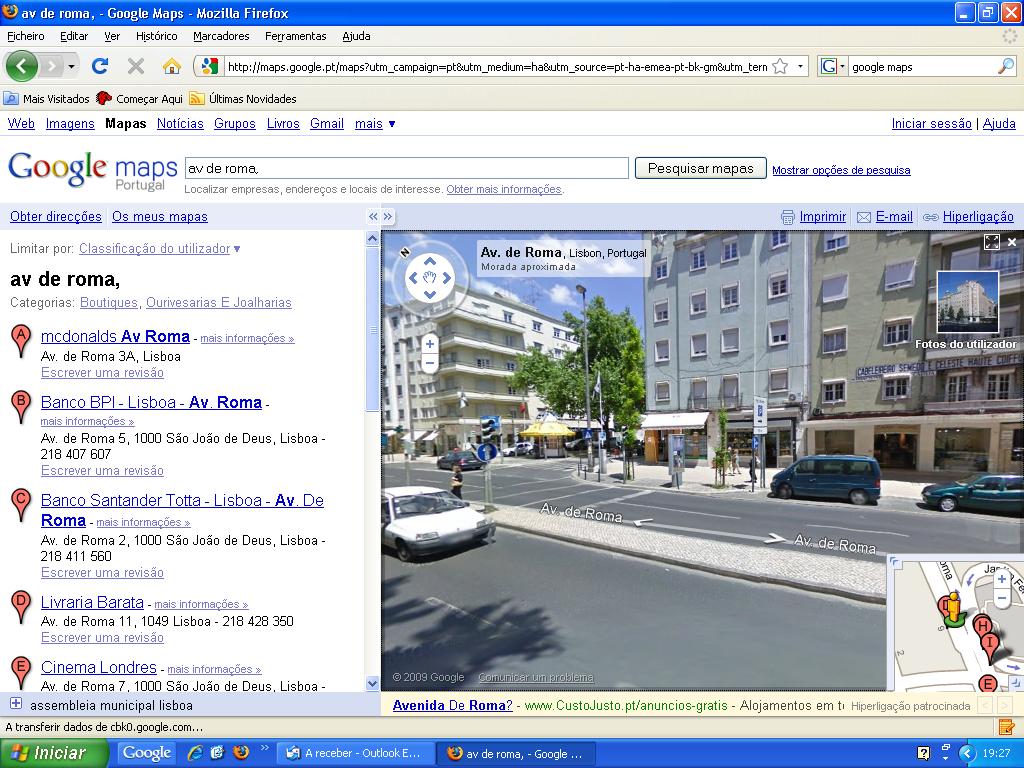Viewport: 1024px width, 768px height.
Task: Click the Escrever uma revisão link under mcdonalds
Action: pyautogui.click(x=102, y=372)
